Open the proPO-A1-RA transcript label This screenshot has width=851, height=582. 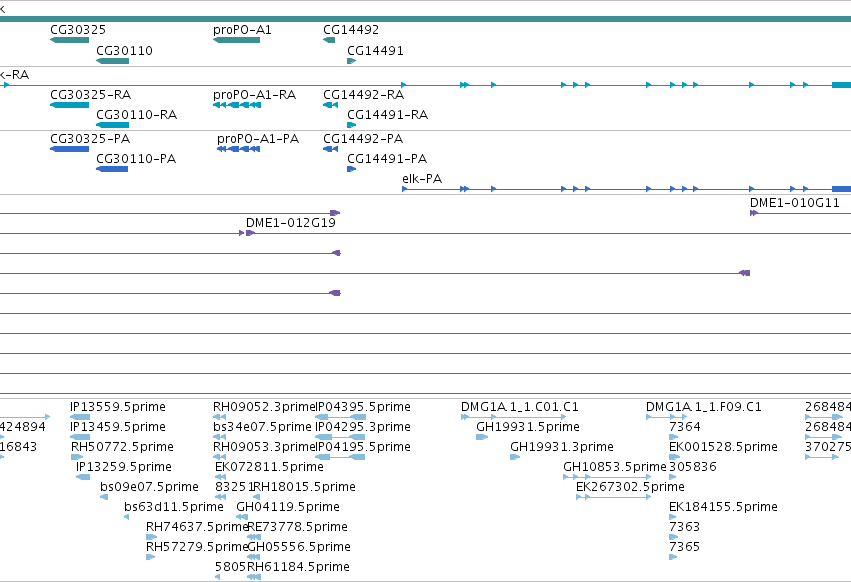coord(255,95)
